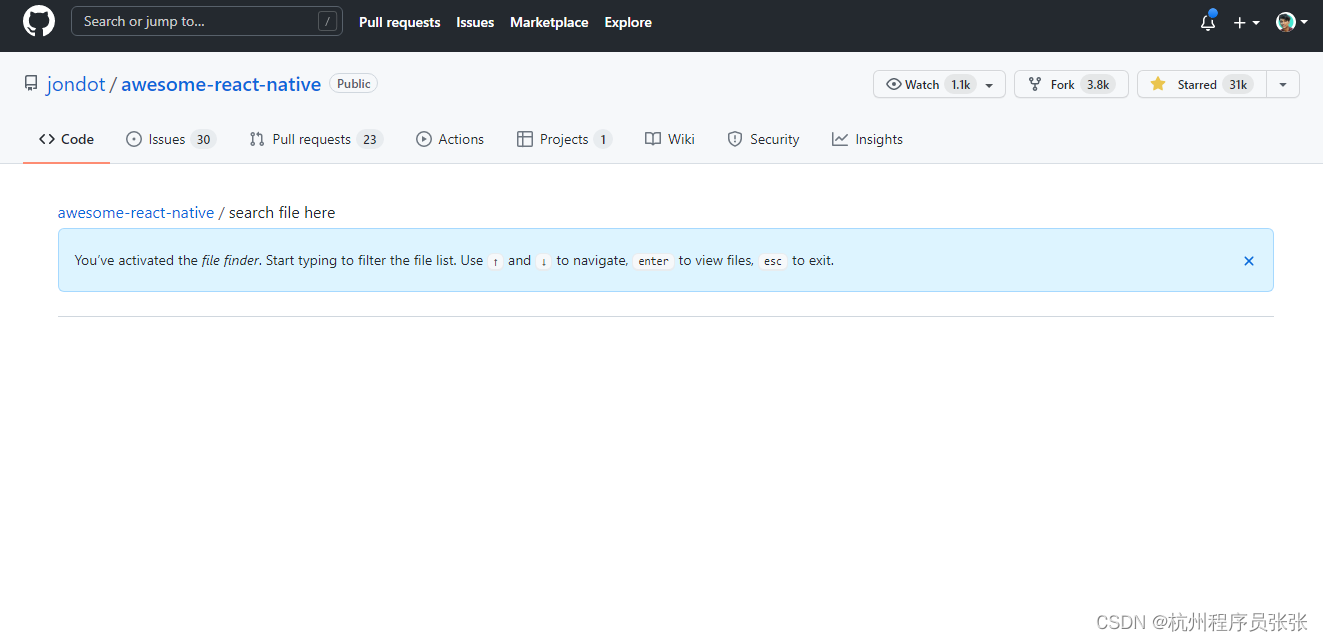
Task: Open Pull requests in top navigation
Action: point(400,22)
